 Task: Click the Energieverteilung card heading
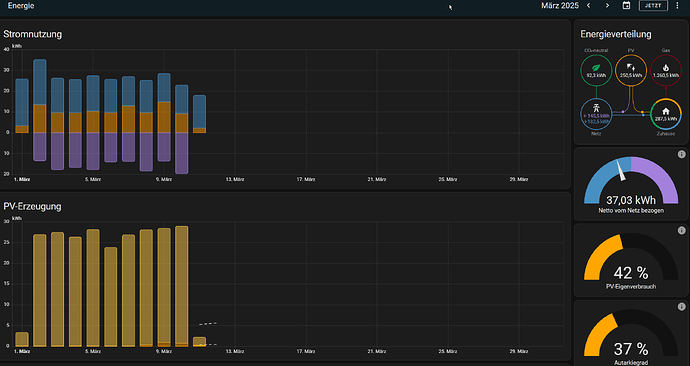pyautogui.click(x=616, y=34)
